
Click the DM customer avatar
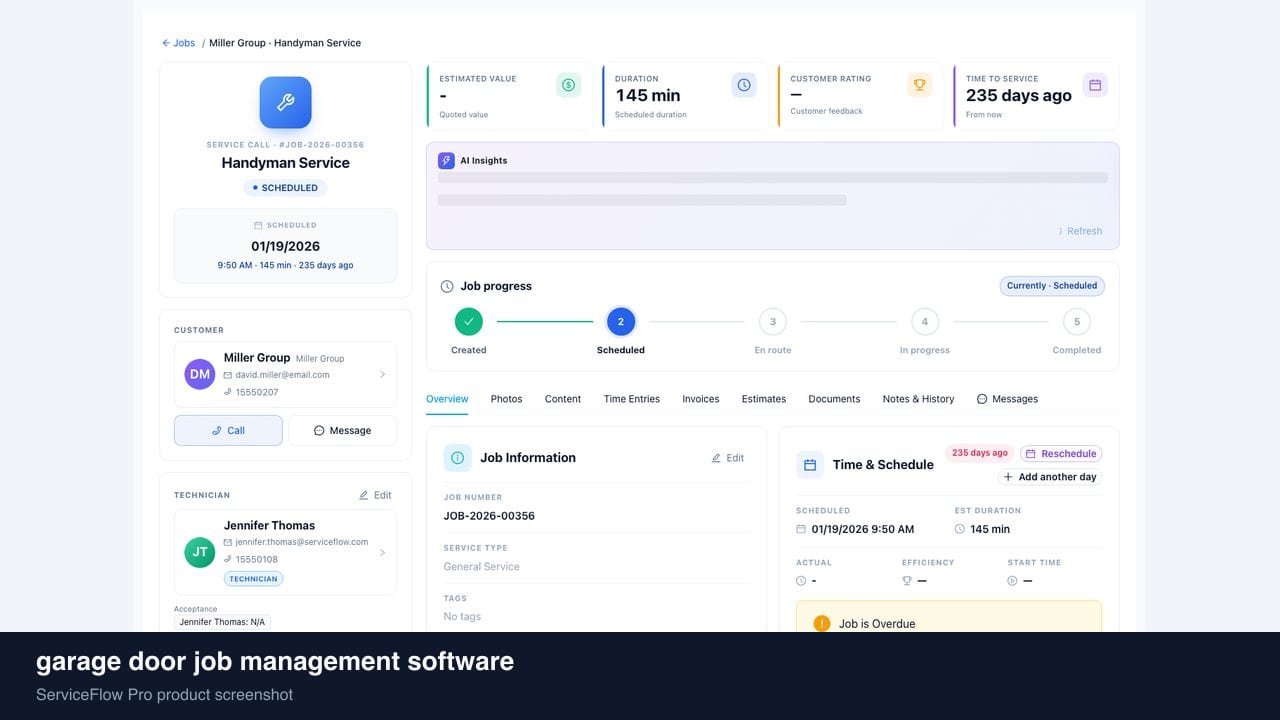pos(200,374)
